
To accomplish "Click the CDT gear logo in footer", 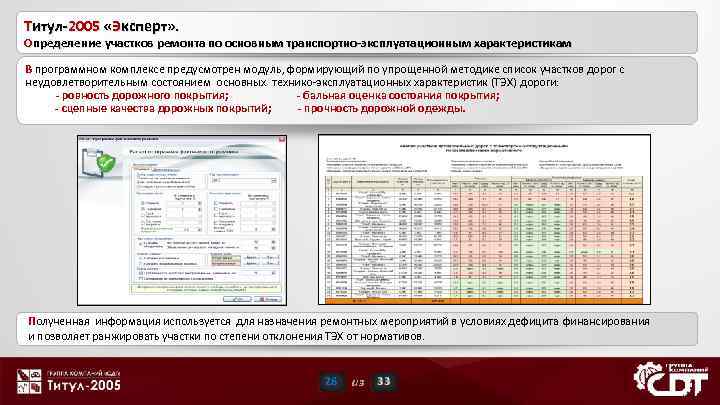I will [x=671, y=379].
